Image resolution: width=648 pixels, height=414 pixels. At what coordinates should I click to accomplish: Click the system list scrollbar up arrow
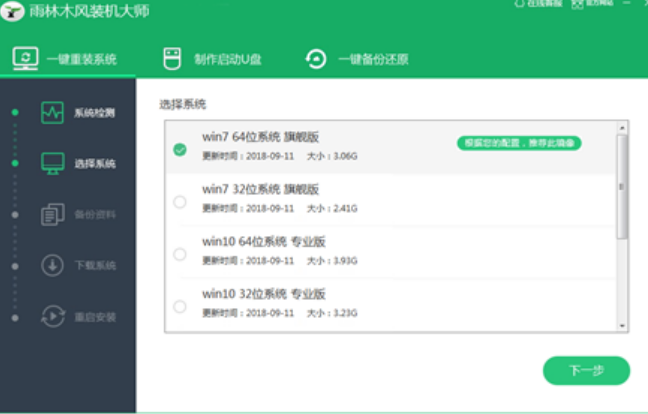622,128
